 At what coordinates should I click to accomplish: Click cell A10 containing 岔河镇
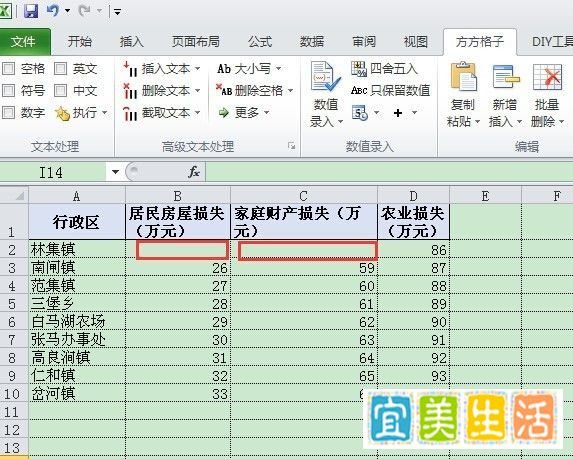77,394
